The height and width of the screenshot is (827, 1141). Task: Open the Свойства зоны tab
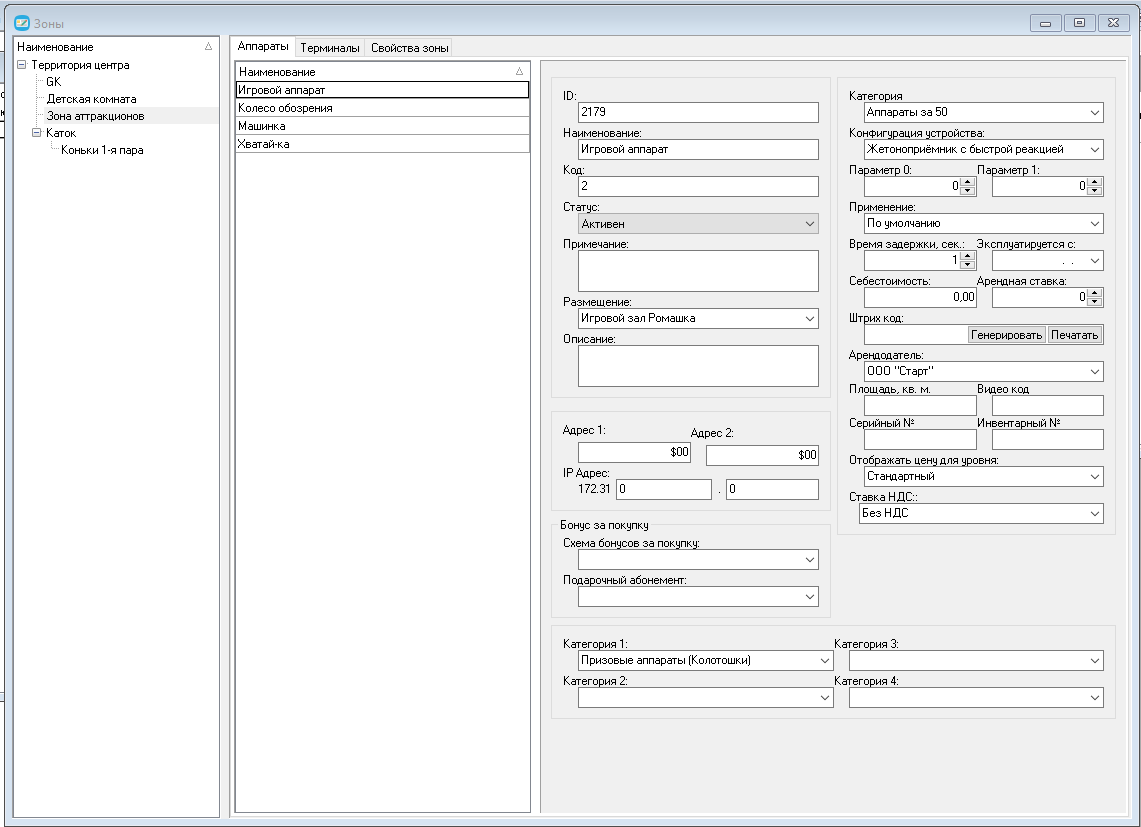click(410, 48)
